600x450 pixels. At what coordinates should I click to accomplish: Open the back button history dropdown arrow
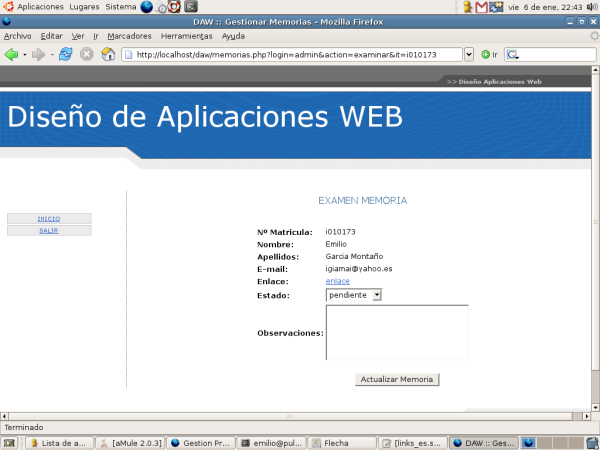coord(24,54)
